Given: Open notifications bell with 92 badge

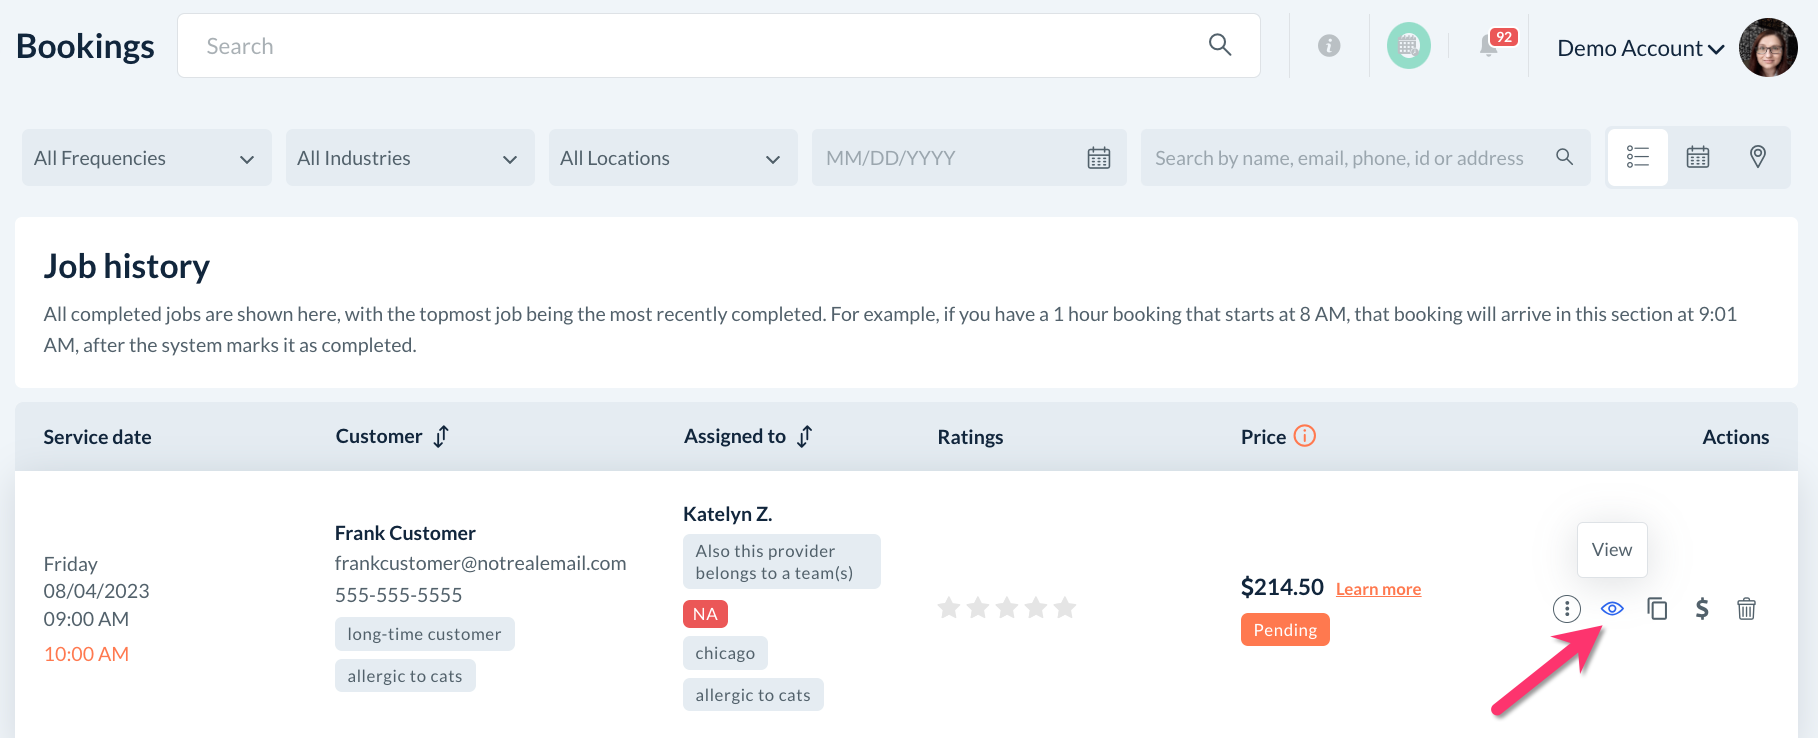Looking at the screenshot, I should [1489, 46].
